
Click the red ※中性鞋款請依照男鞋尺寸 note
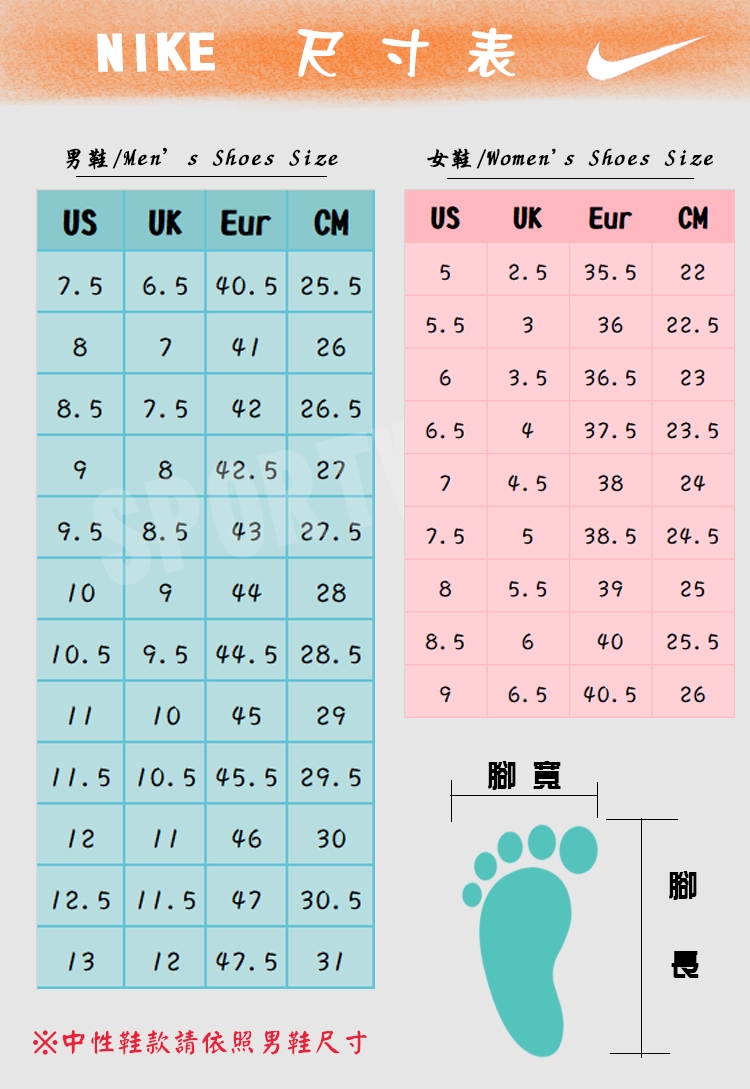click(x=200, y=1044)
